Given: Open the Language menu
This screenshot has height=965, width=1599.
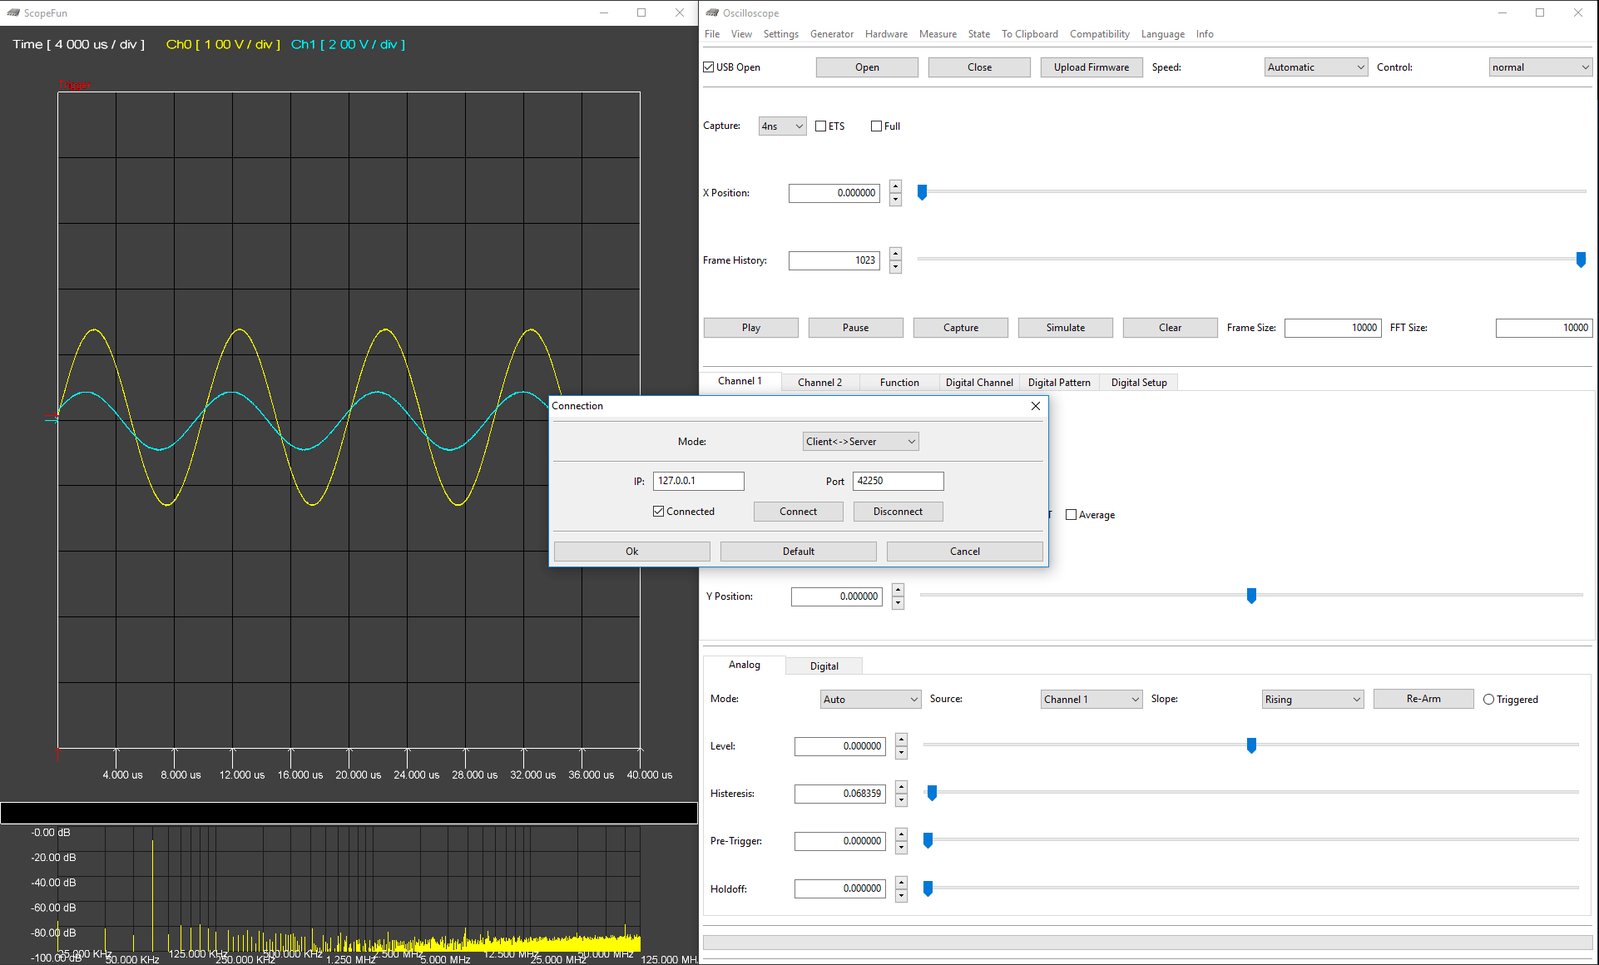Looking at the screenshot, I should tap(1163, 34).
